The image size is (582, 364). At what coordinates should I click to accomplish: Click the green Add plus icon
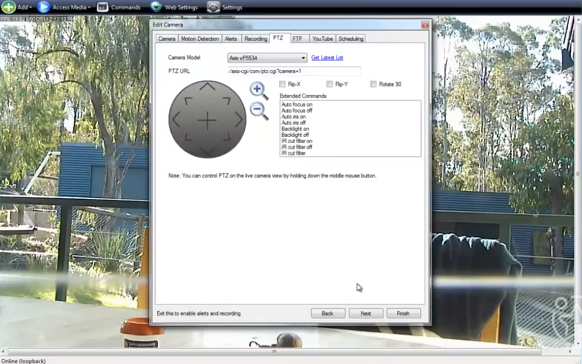tap(8, 7)
